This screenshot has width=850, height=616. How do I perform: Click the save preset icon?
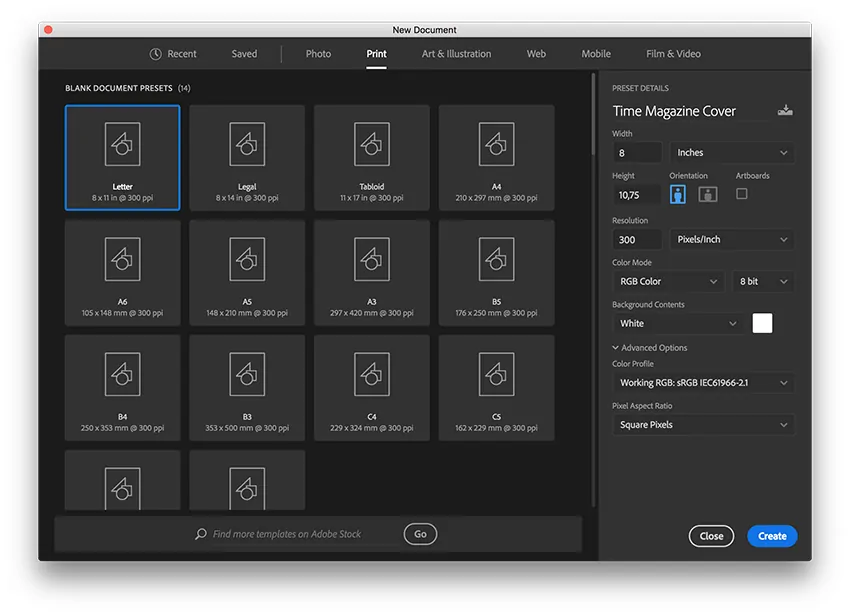point(785,111)
